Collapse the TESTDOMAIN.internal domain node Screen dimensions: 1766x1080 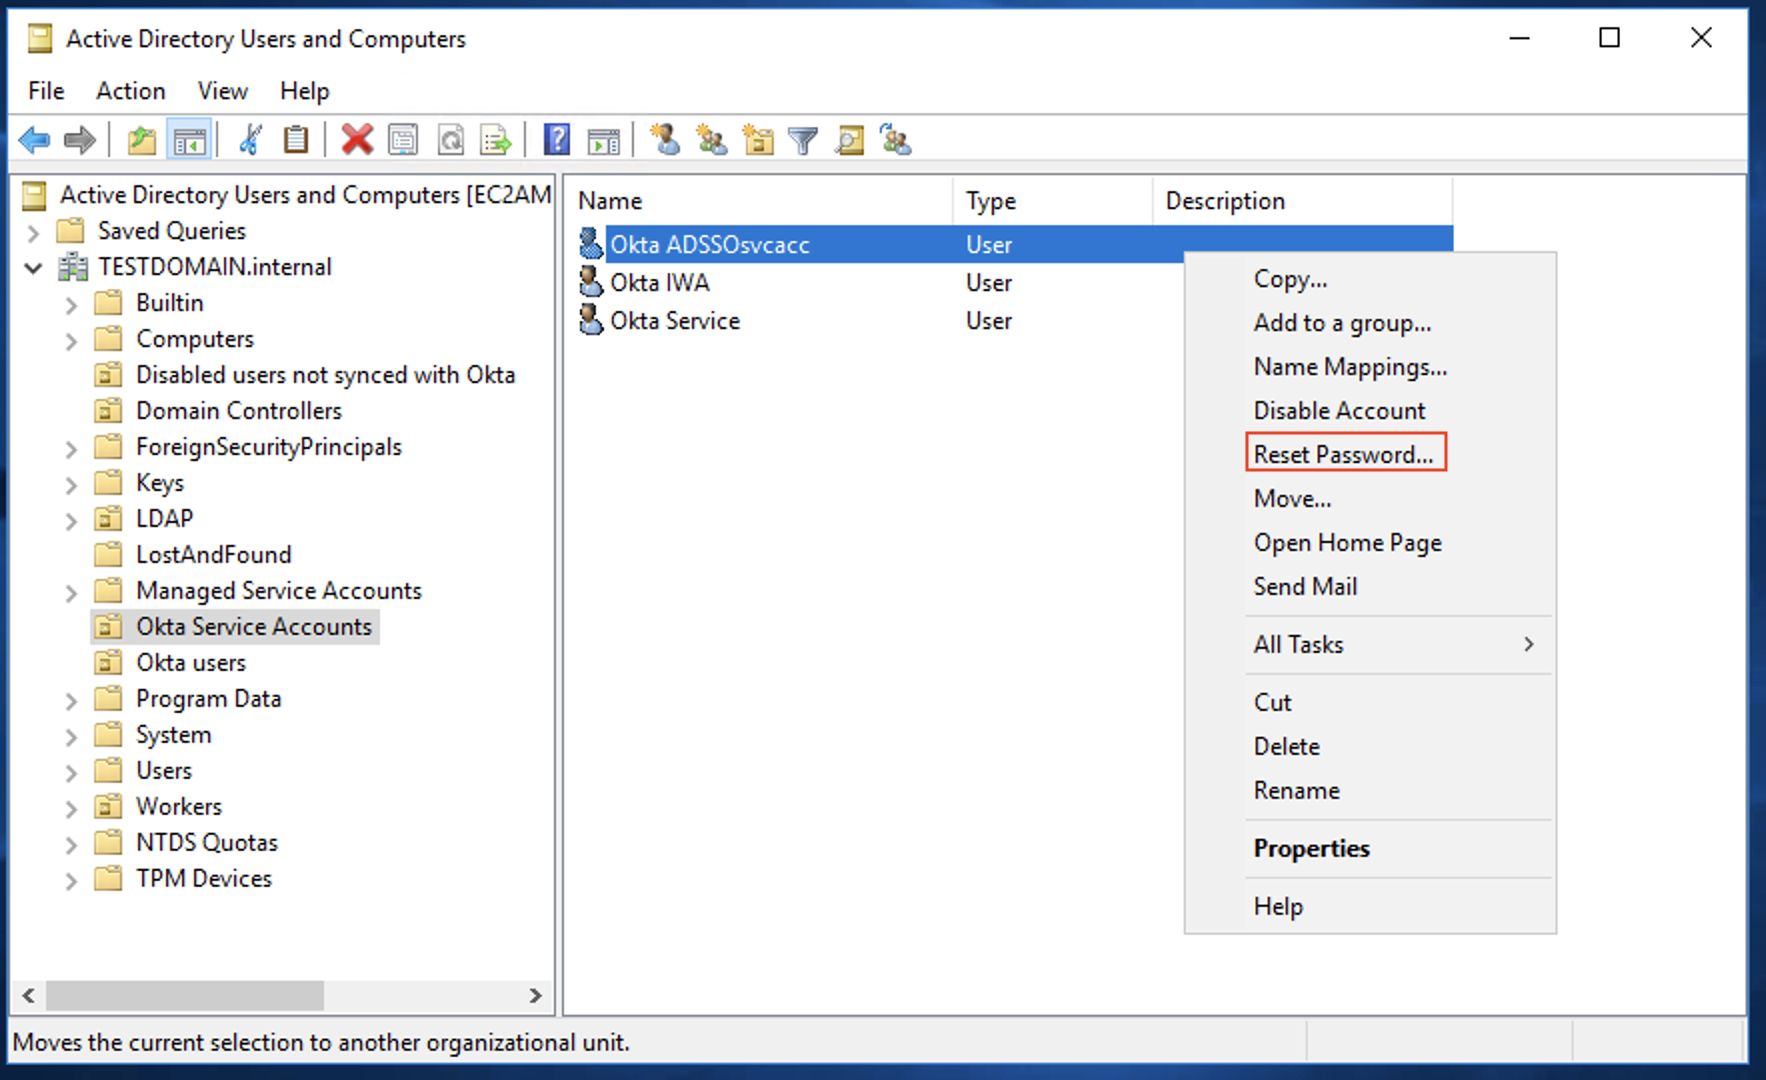[34, 268]
